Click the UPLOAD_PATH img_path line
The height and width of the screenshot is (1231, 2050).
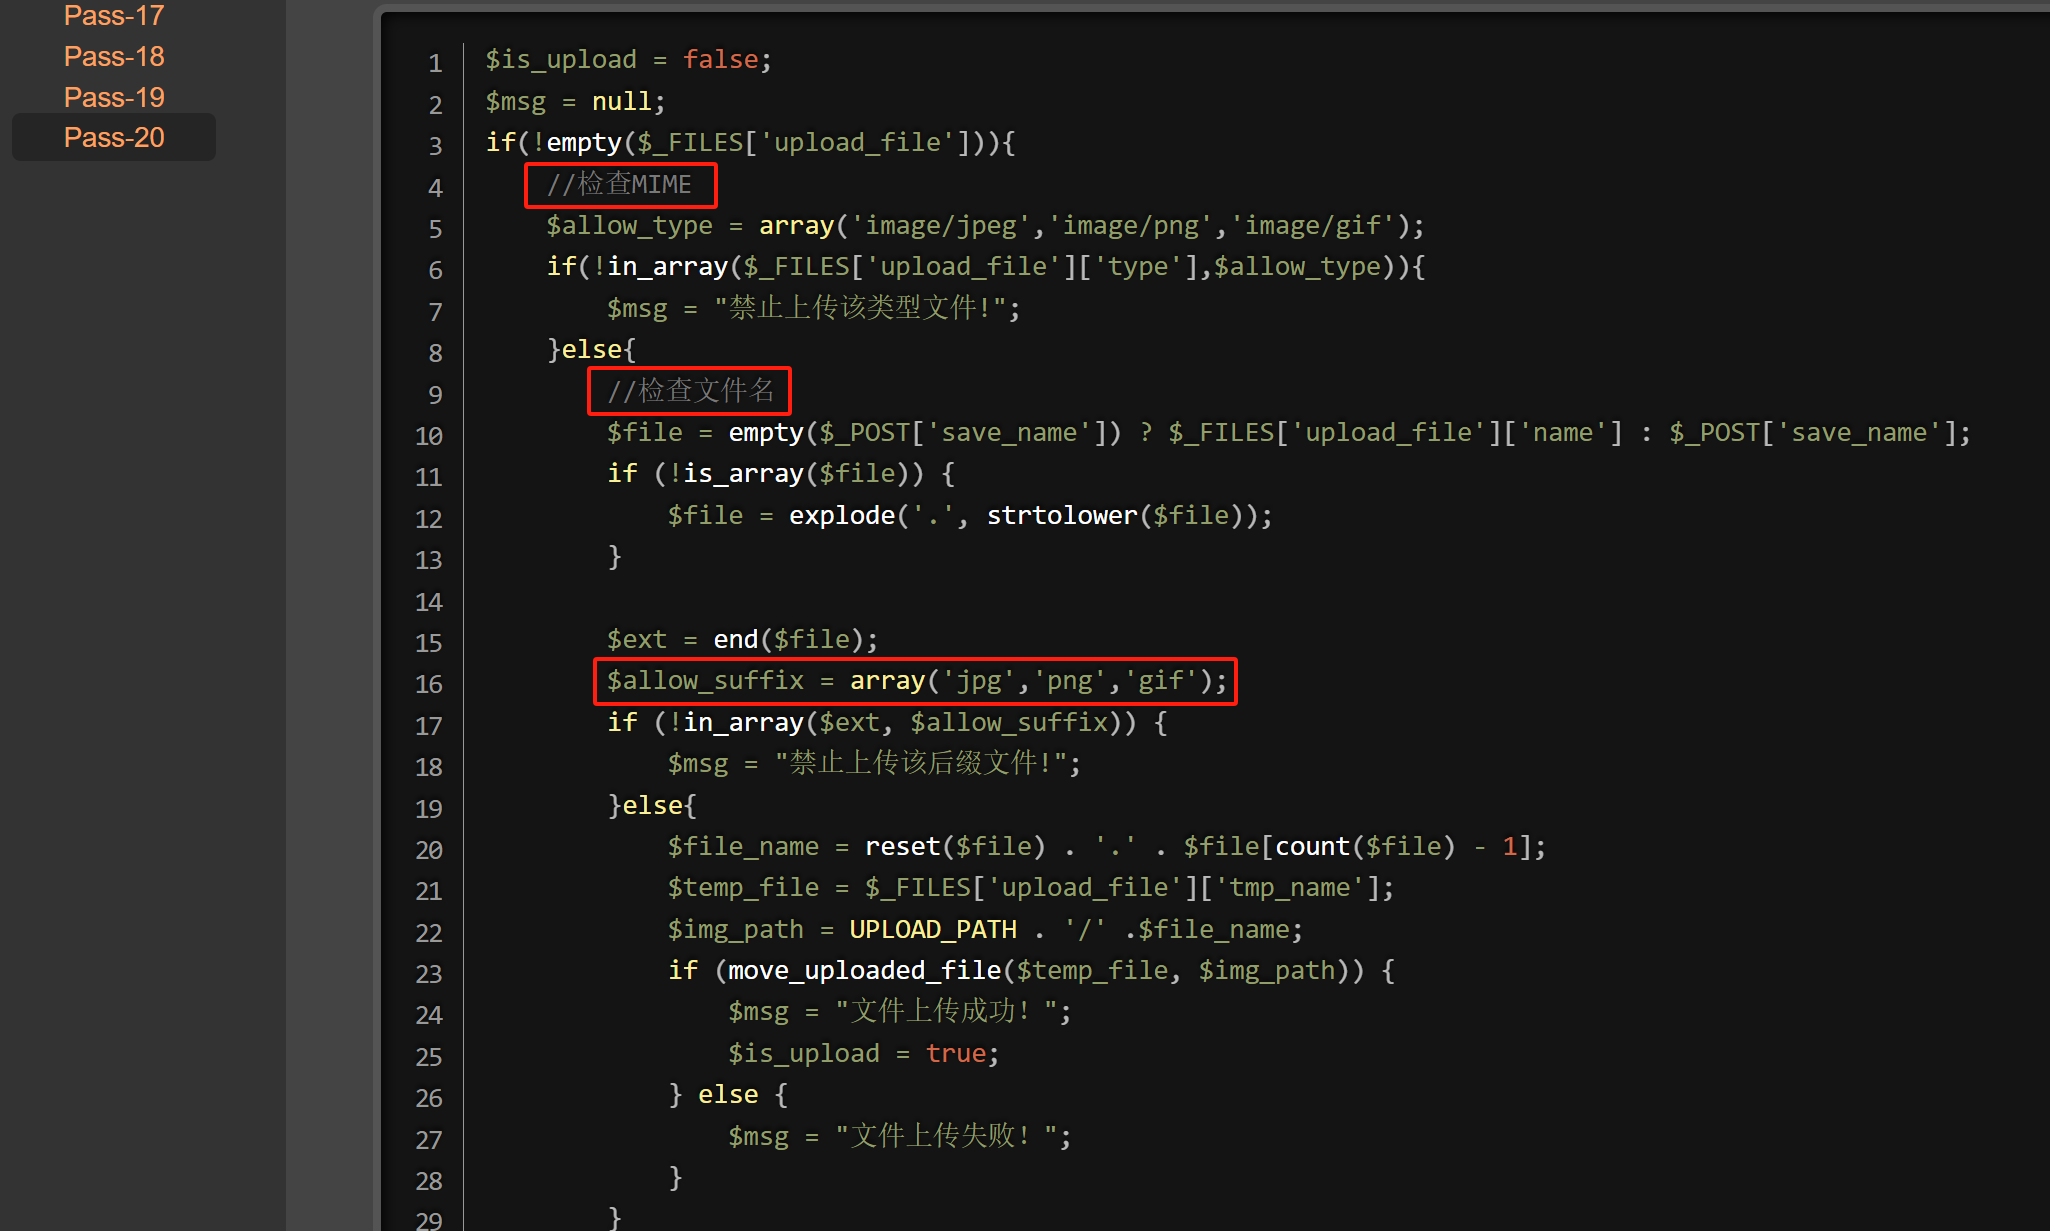pyautogui.click(x=984, y=930)
